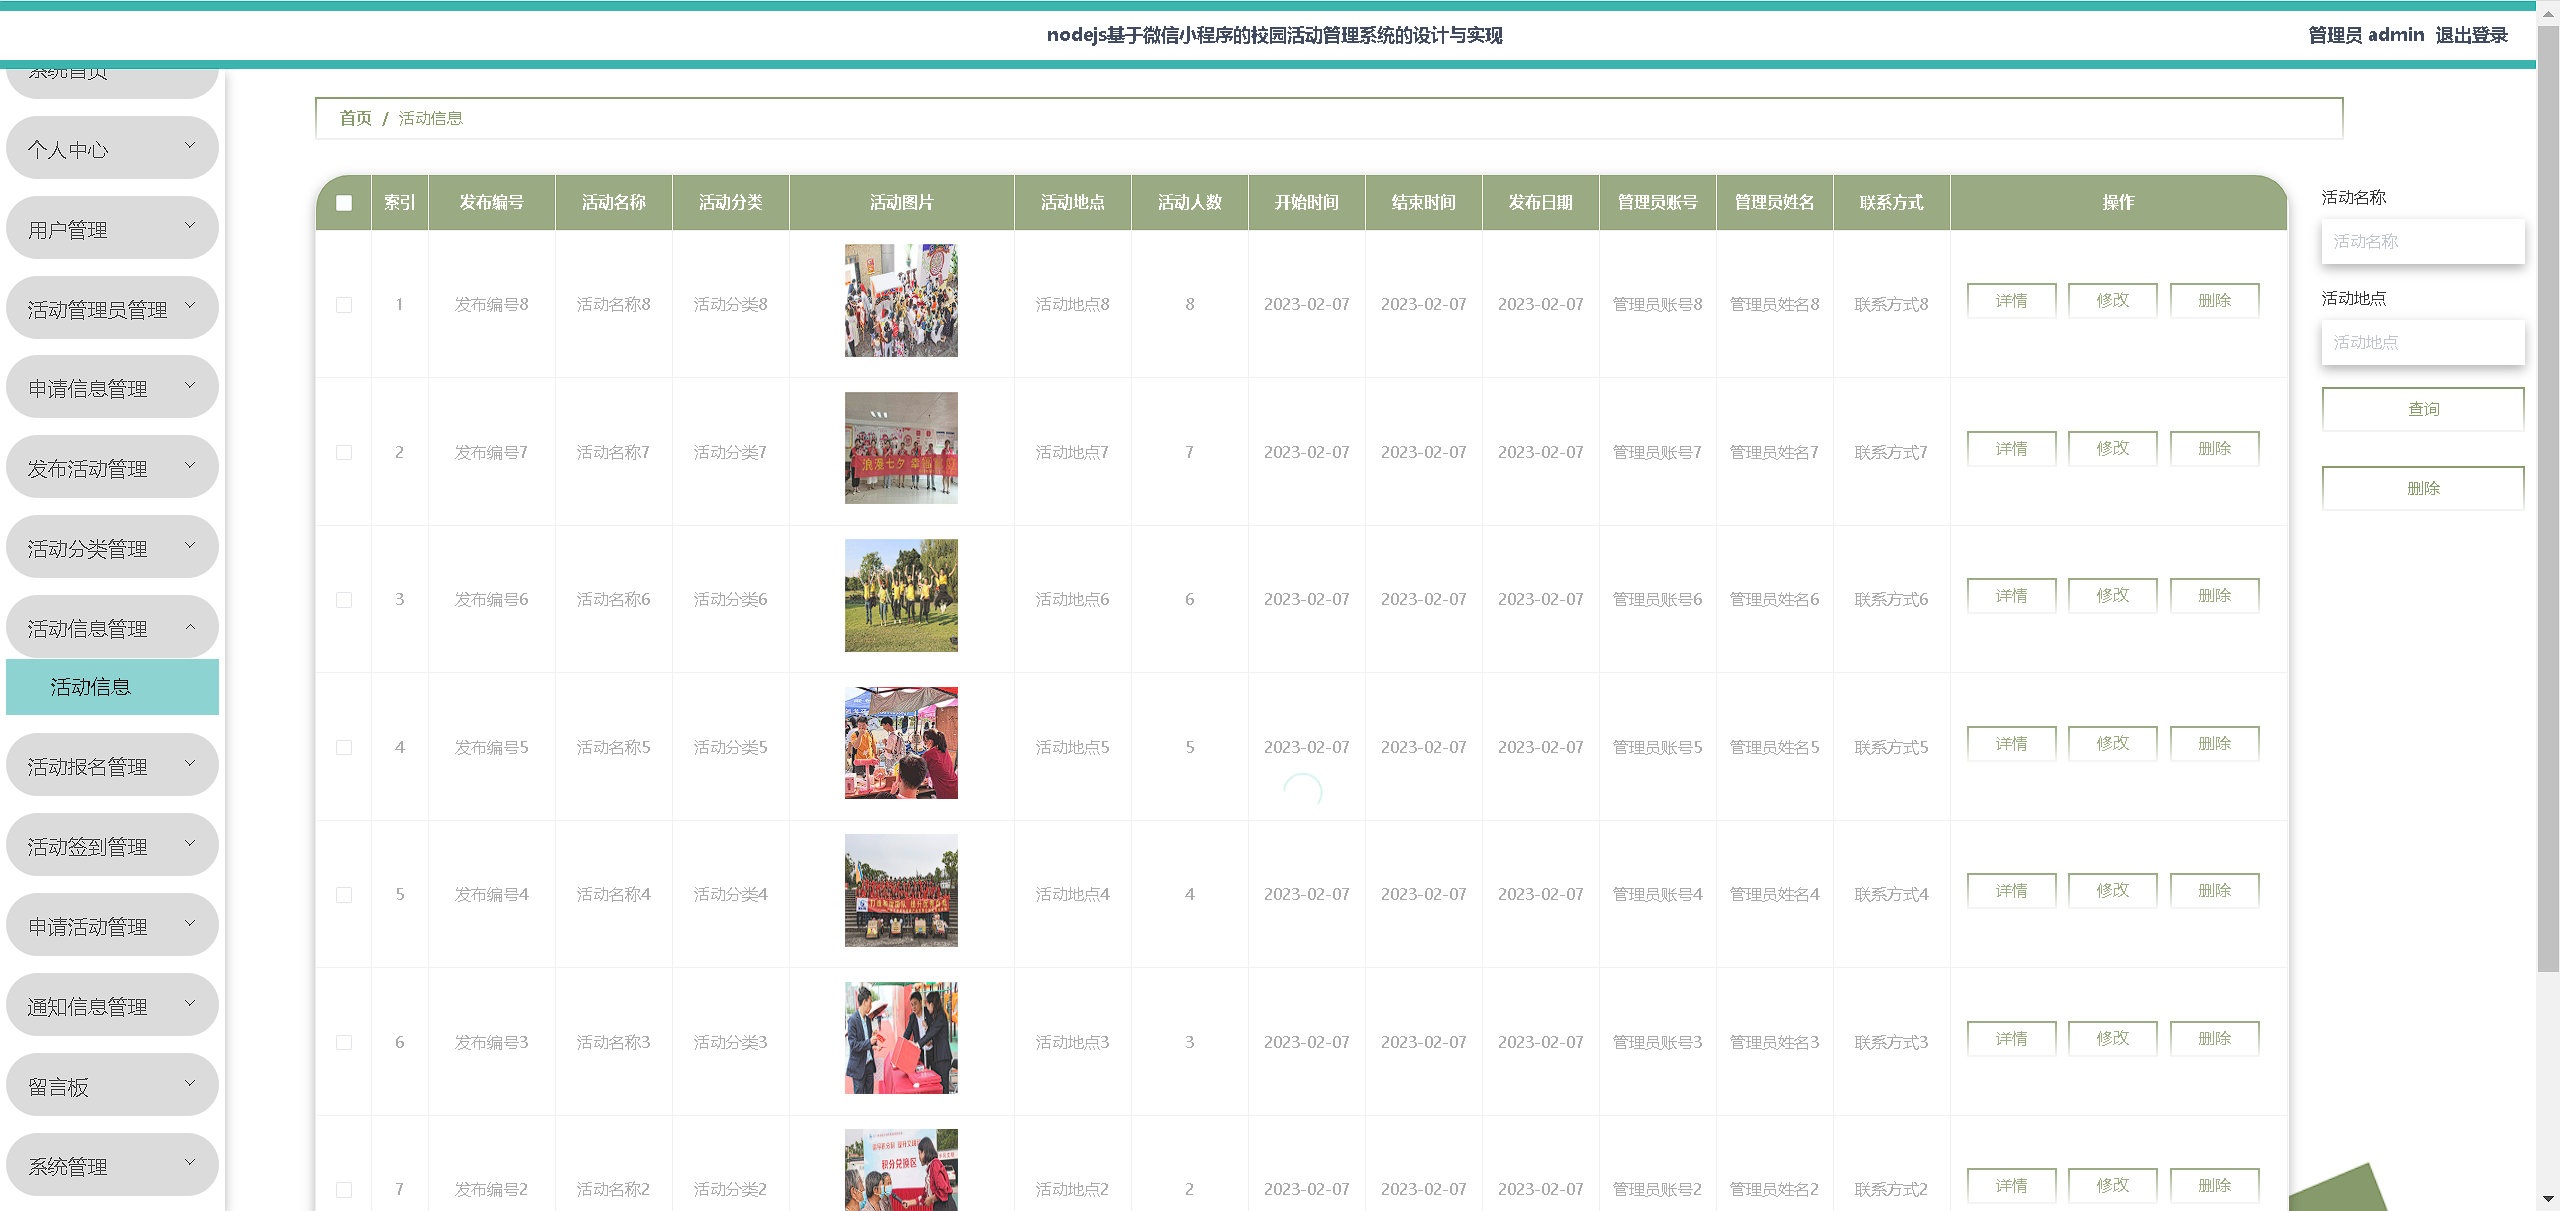2560x1211 pixels.
Task: Click the page vertical scrollbar thumb
Action: pos(2548,500)
